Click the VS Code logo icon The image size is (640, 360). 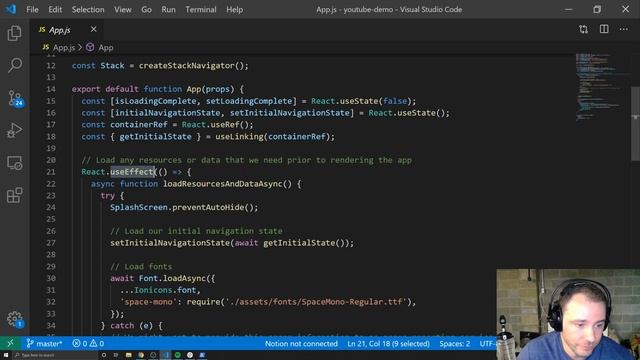[x=11, y=9]
